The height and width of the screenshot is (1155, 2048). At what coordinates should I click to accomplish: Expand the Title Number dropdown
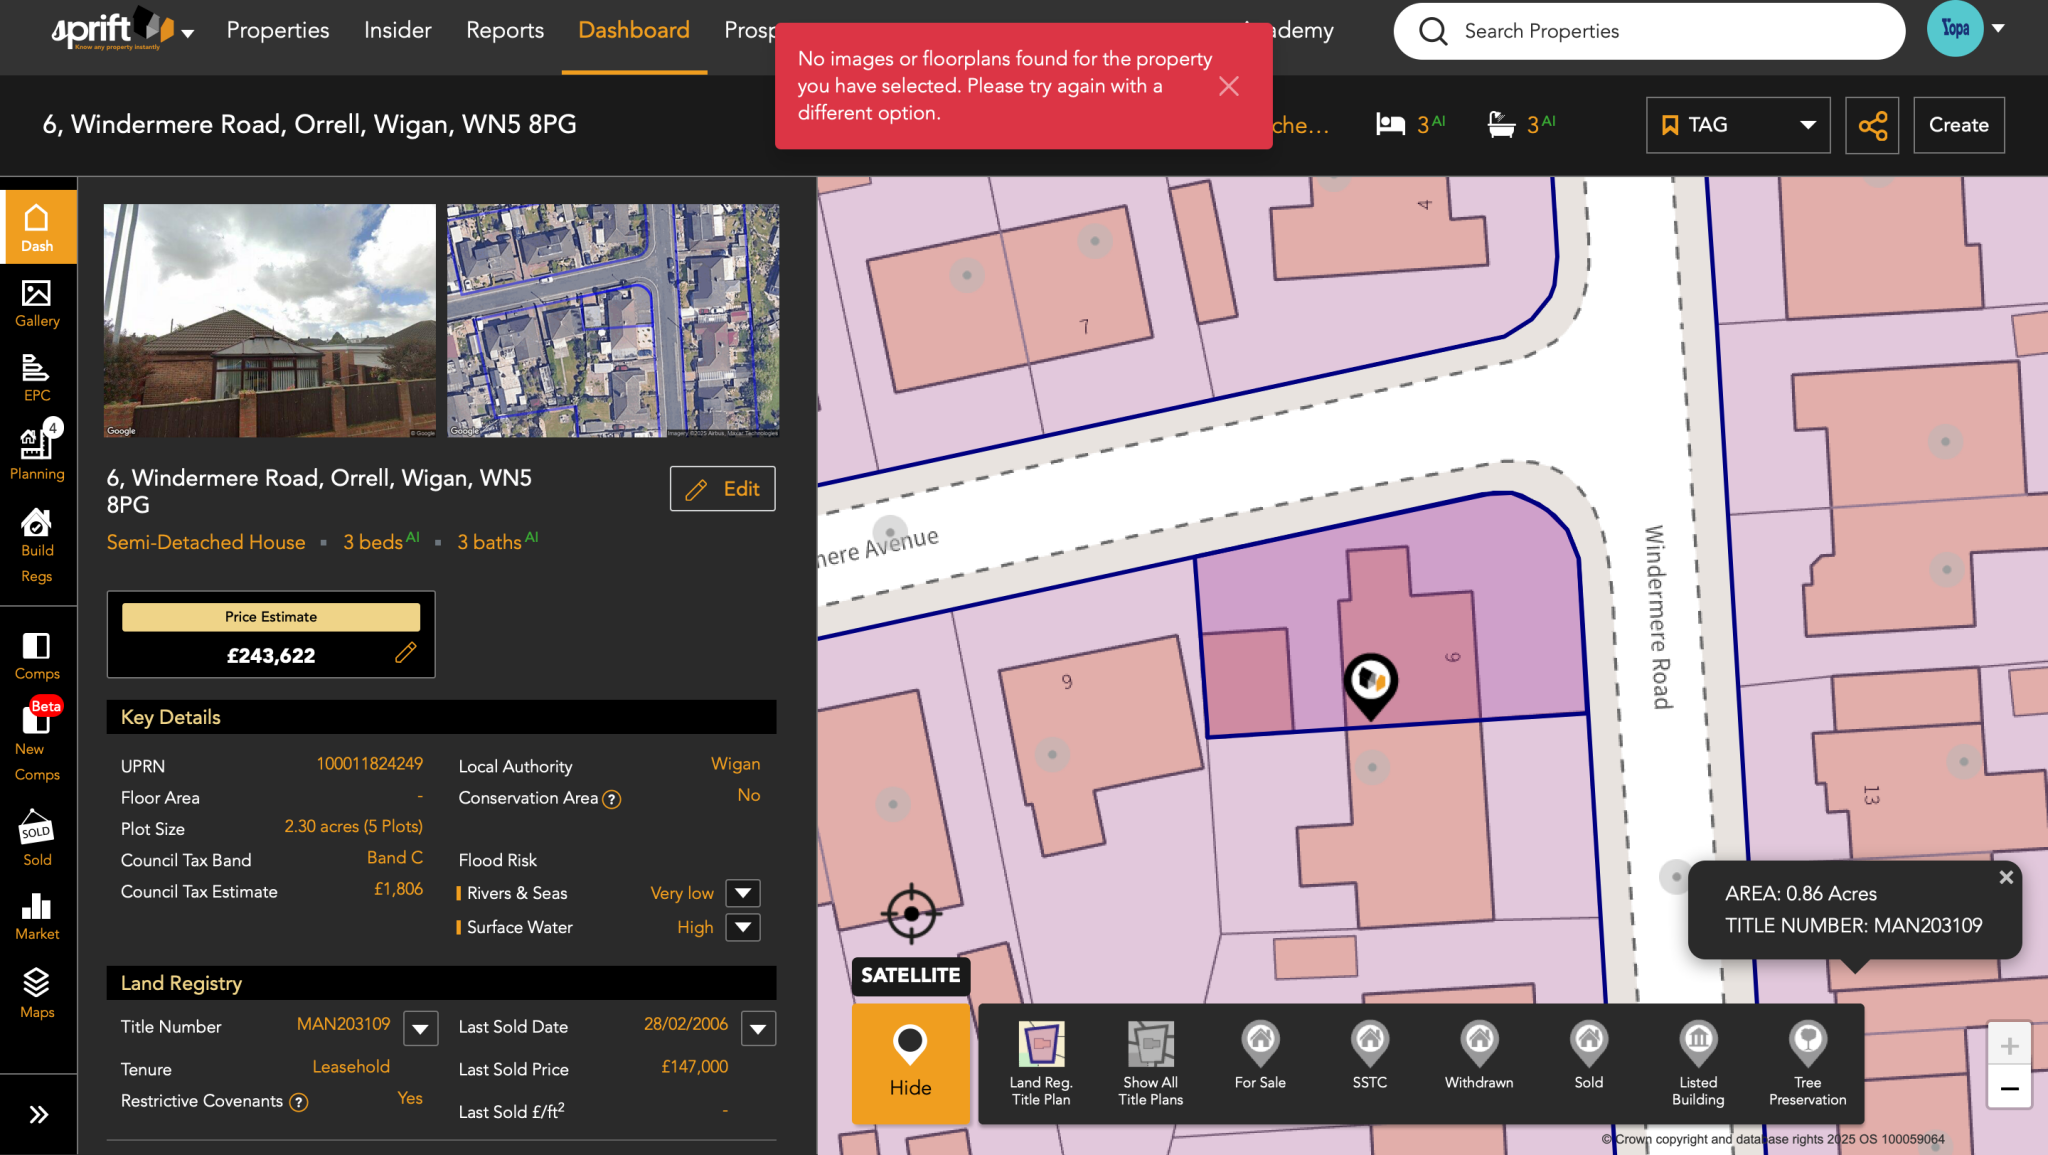[420, 1028]
